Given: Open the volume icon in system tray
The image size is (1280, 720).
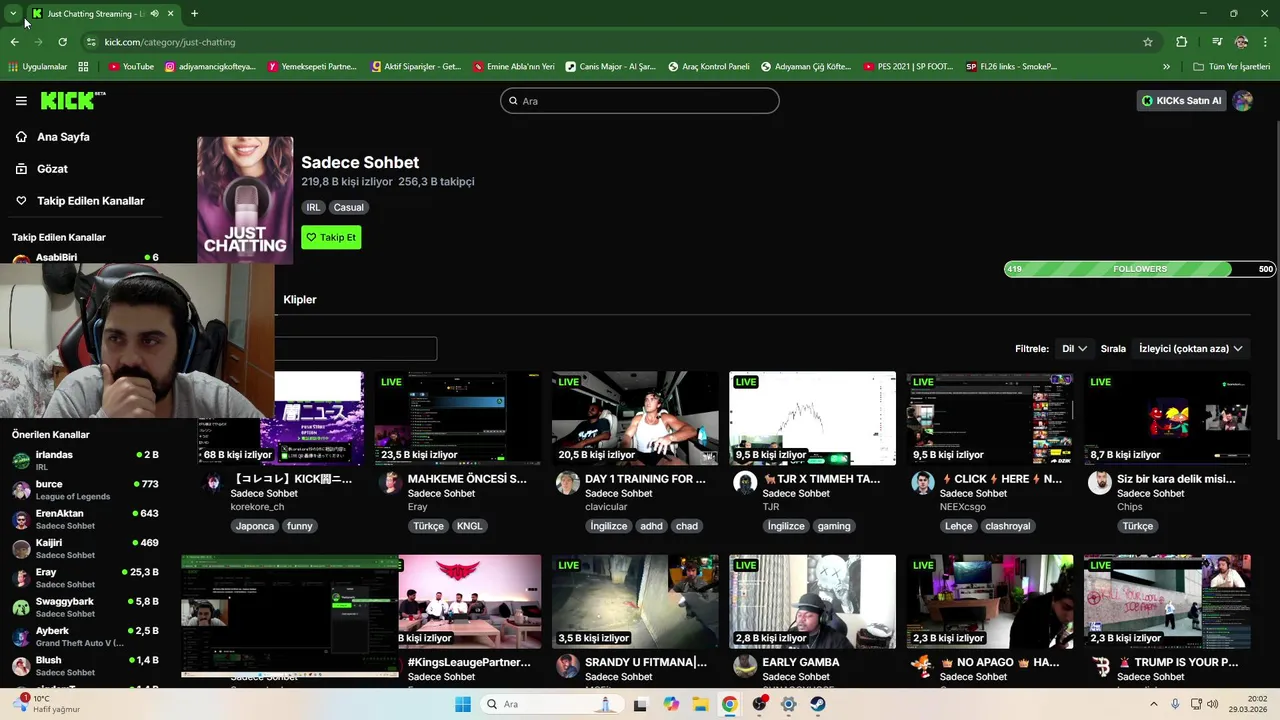Looking at the screenshot, I should pos(1213,704).
